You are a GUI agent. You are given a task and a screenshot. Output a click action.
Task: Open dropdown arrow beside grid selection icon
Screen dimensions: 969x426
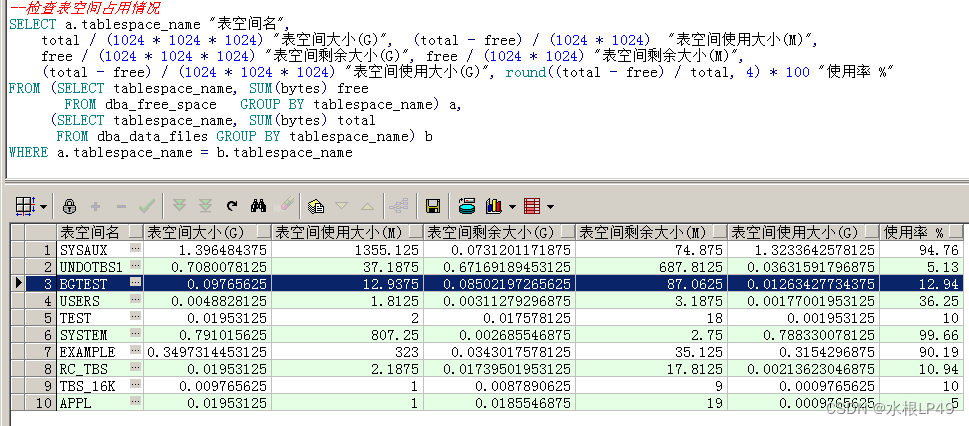(43, 207)
